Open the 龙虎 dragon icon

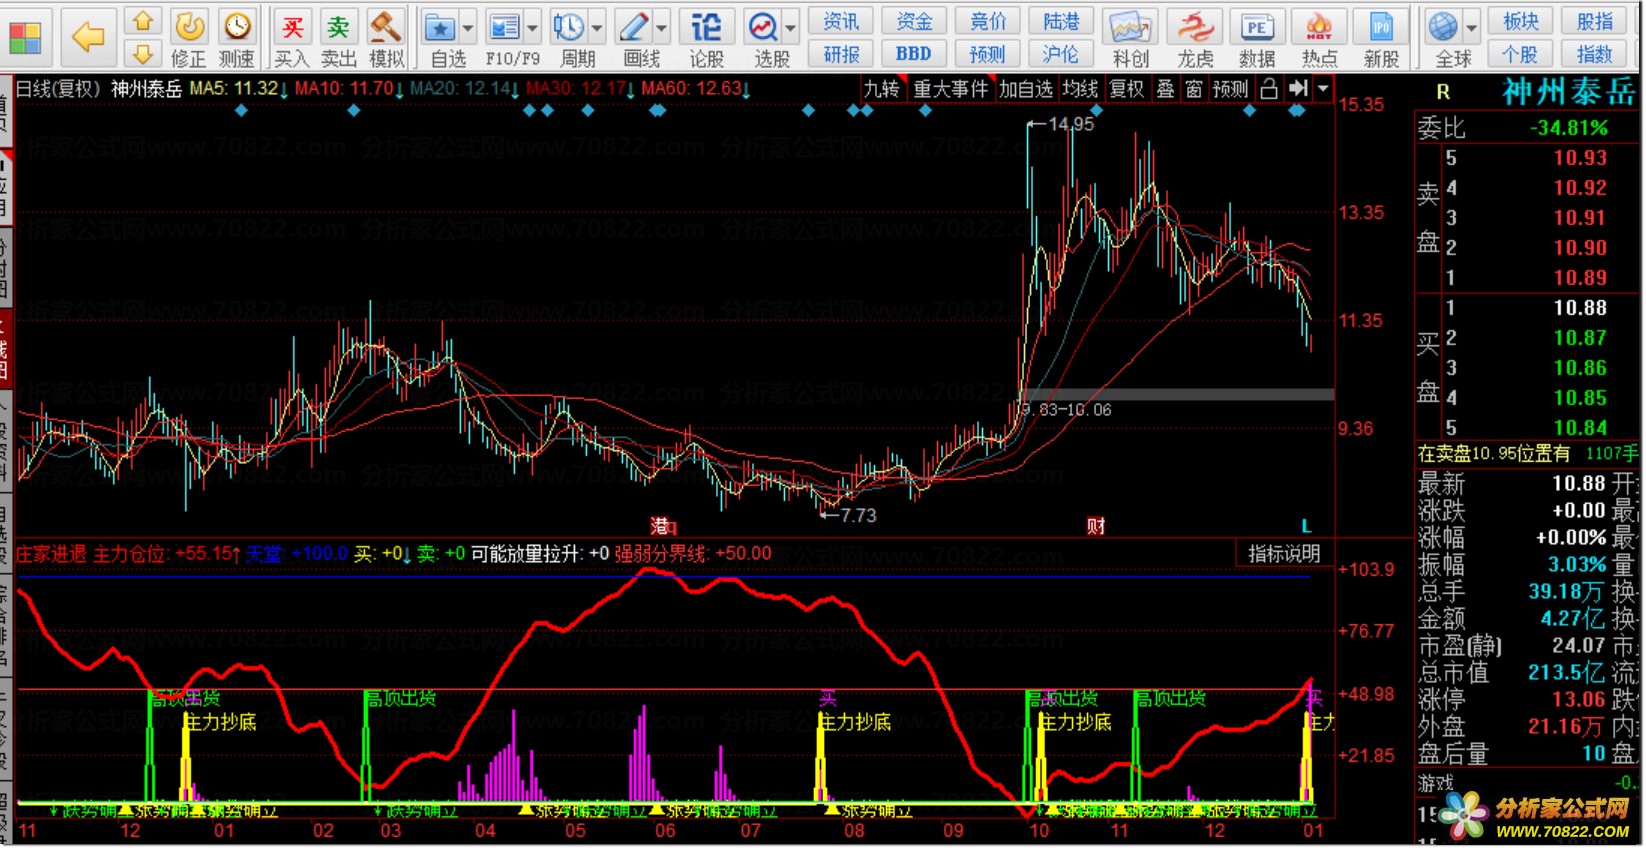click(x=1195, y=27)
